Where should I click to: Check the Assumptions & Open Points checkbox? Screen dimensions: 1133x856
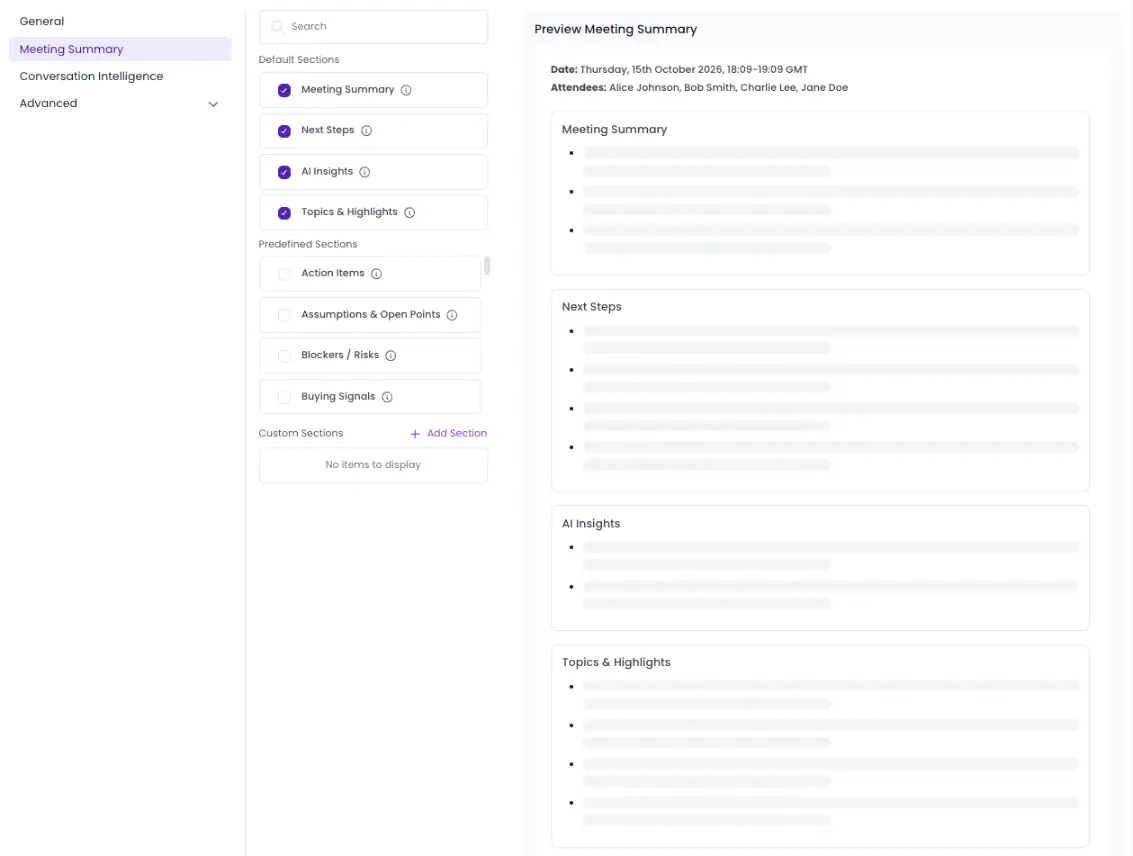284,315
